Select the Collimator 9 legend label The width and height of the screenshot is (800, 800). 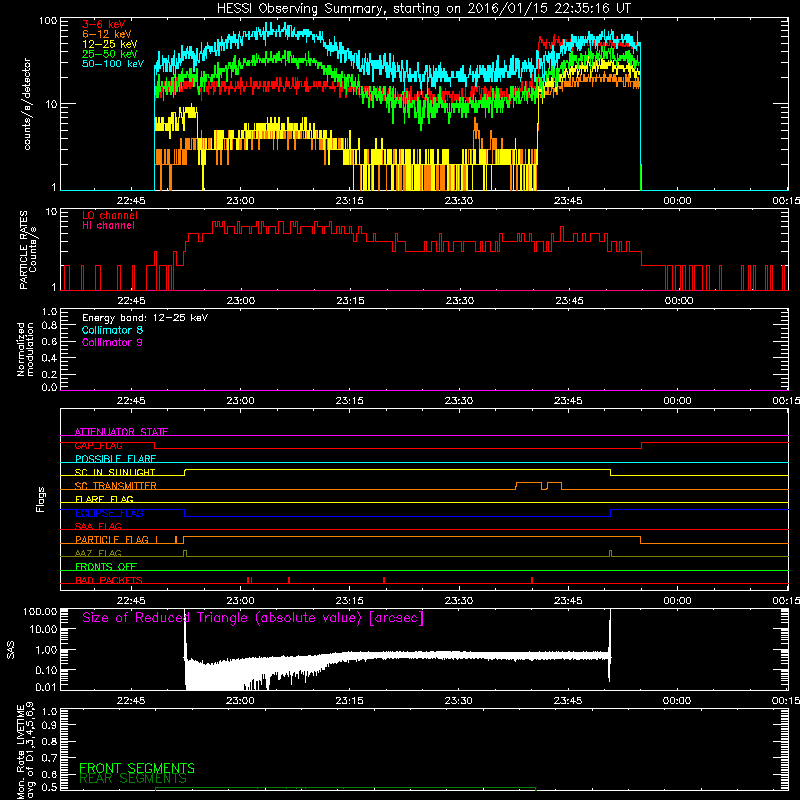(x=112, y=342)
